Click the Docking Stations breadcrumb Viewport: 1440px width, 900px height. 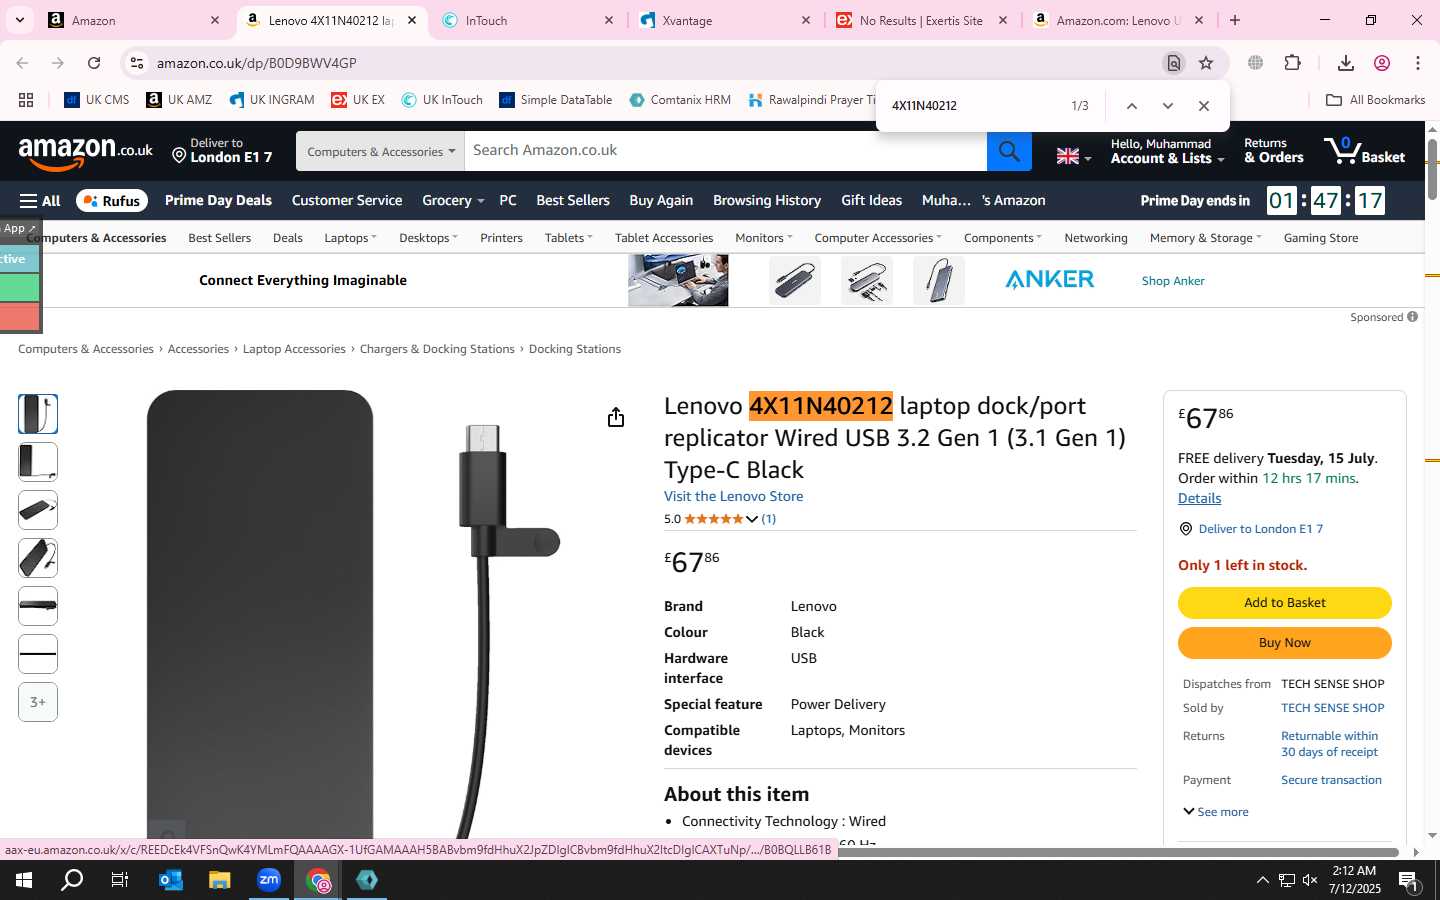[x=574, y=349]
